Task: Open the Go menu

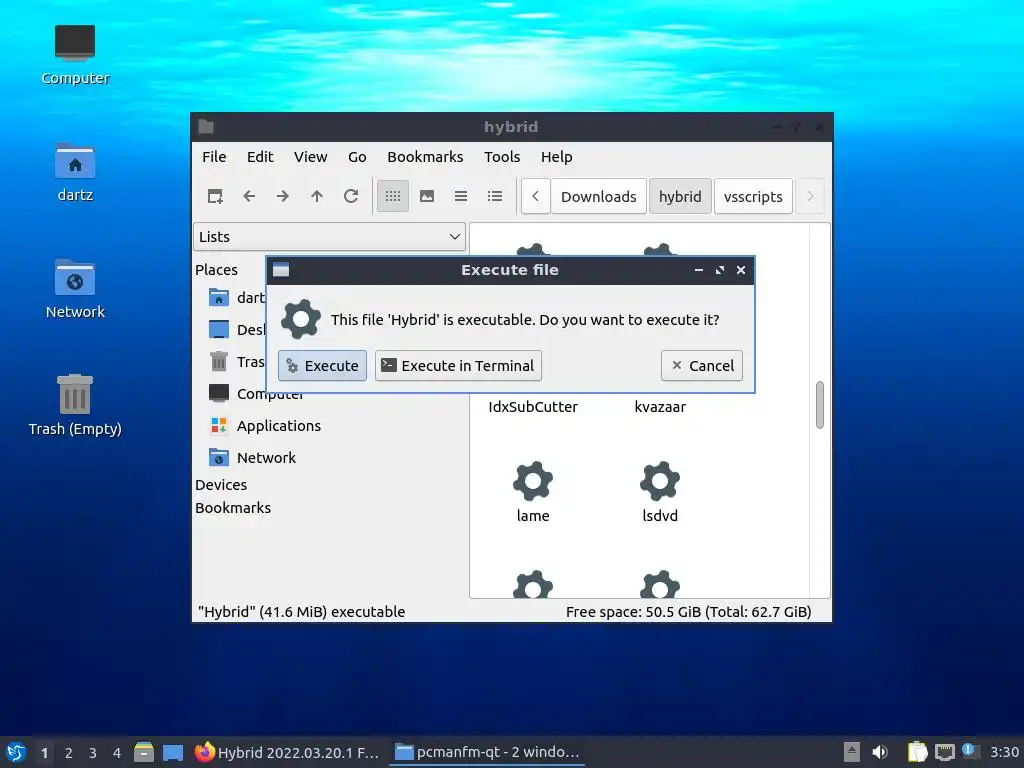Action: 357,157
